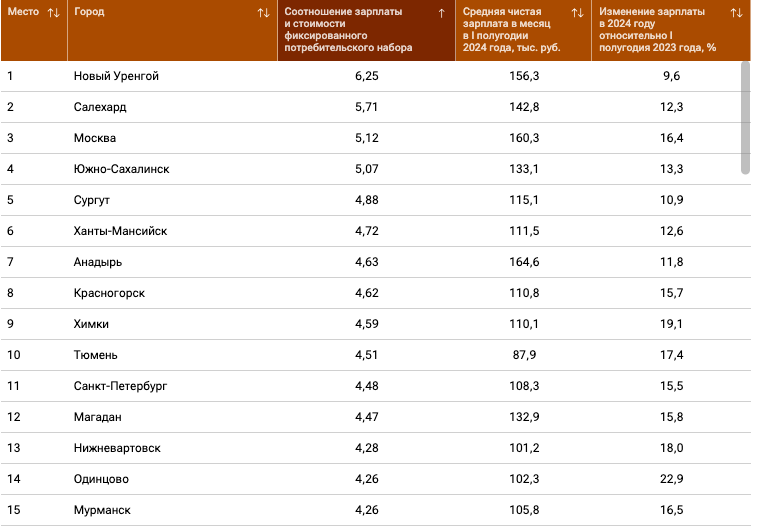The width and height of the screenshot is (774, 527).
Task: Sort by Средняя чистая зарплата arrows
Action: tap(578, 13)
